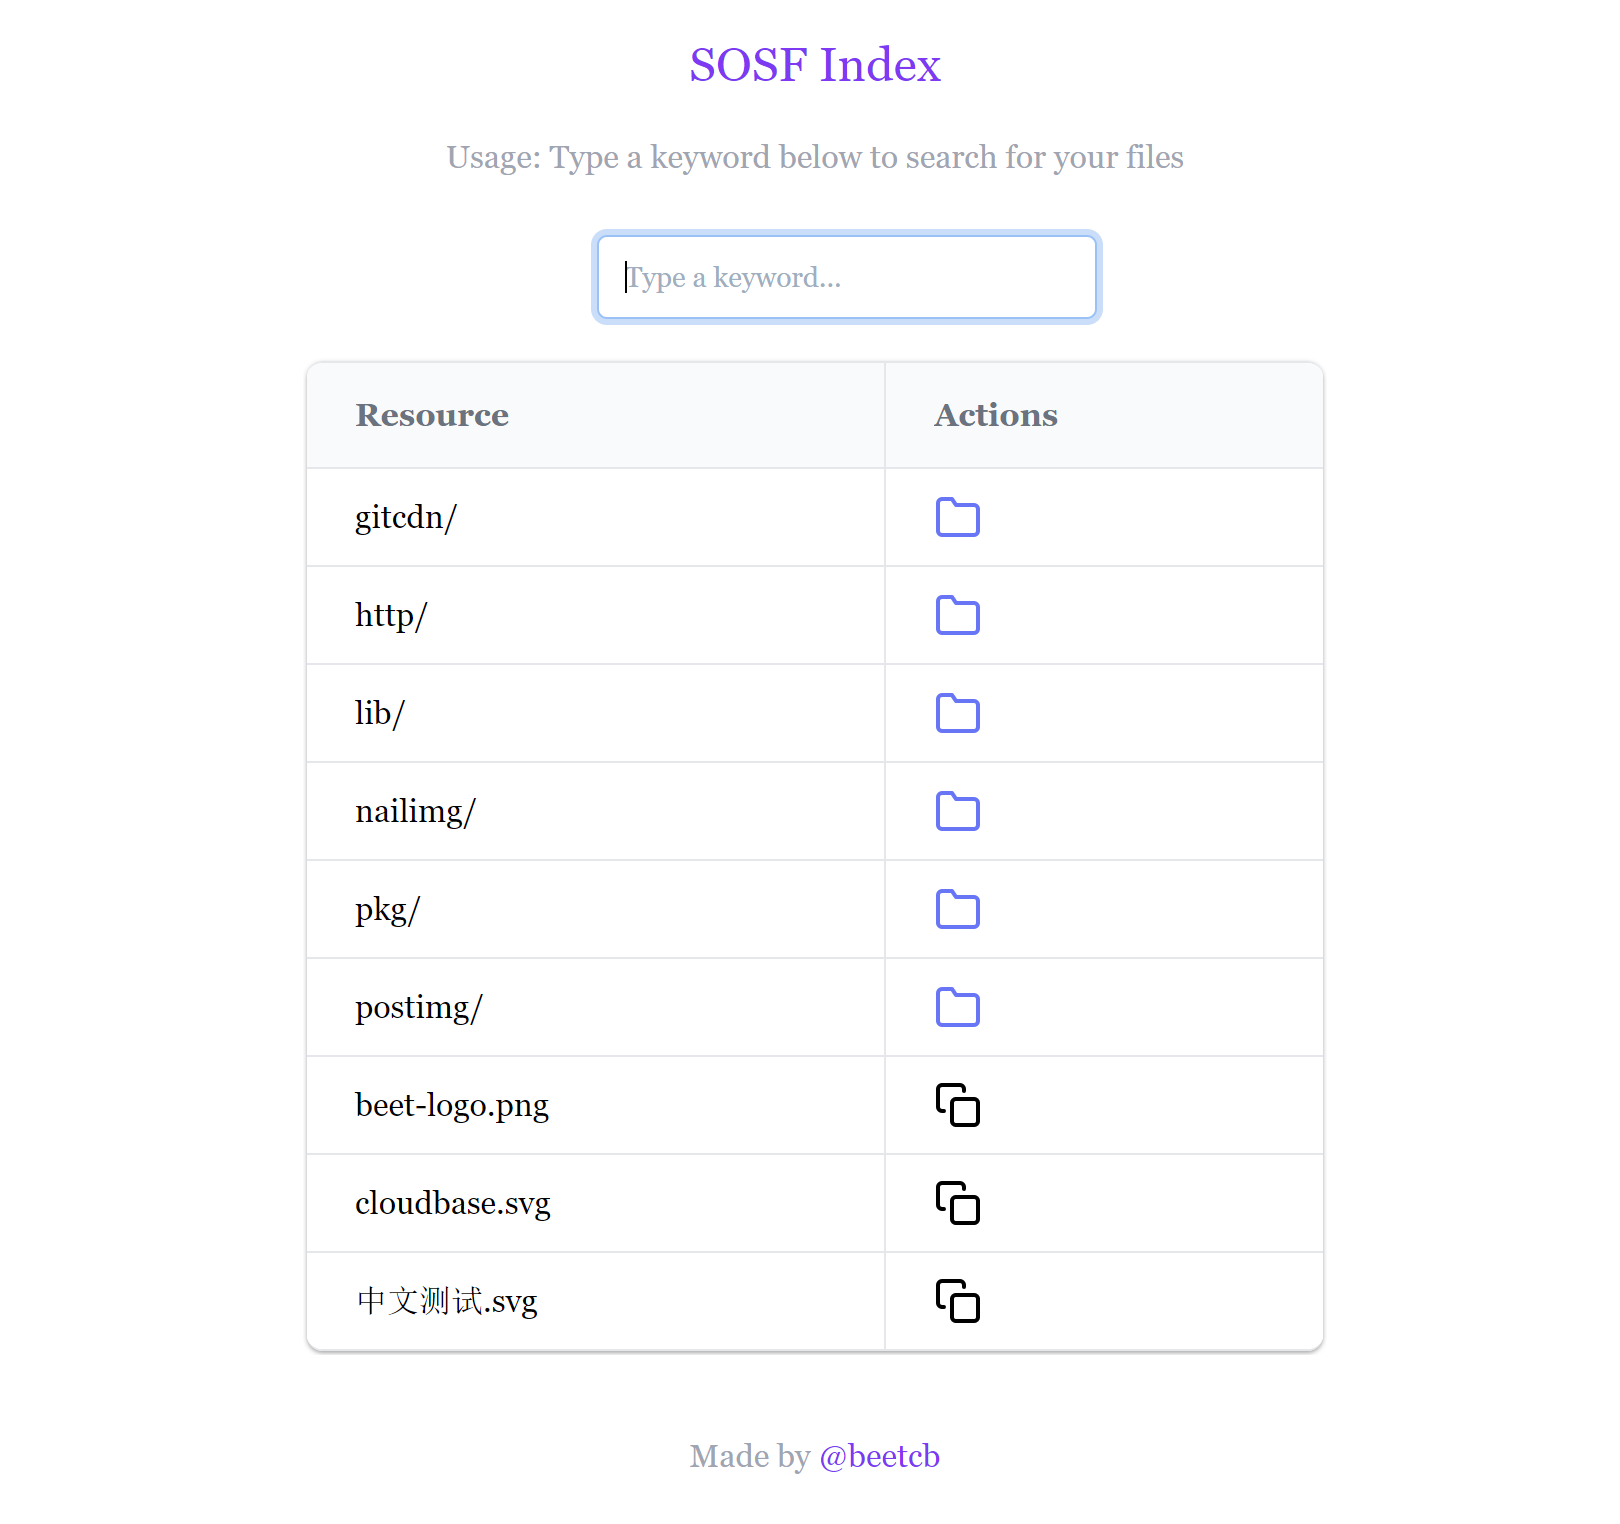Select the lib/ resource name
Screen dimensions: 1620x1524
point(379,713)
